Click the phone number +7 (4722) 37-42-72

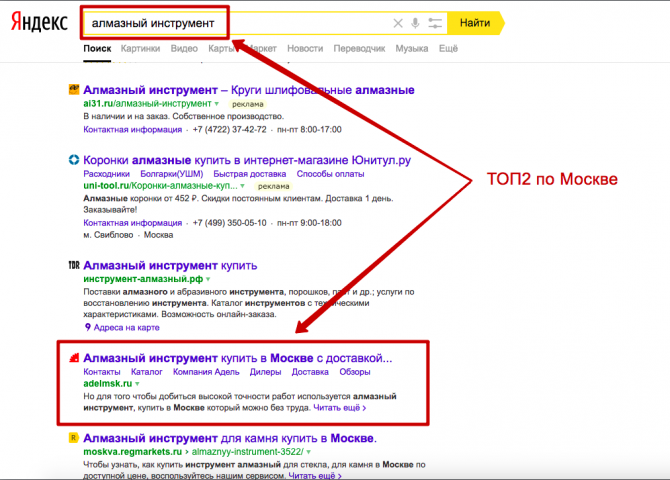pyautogui.click(x=229, y=130)
